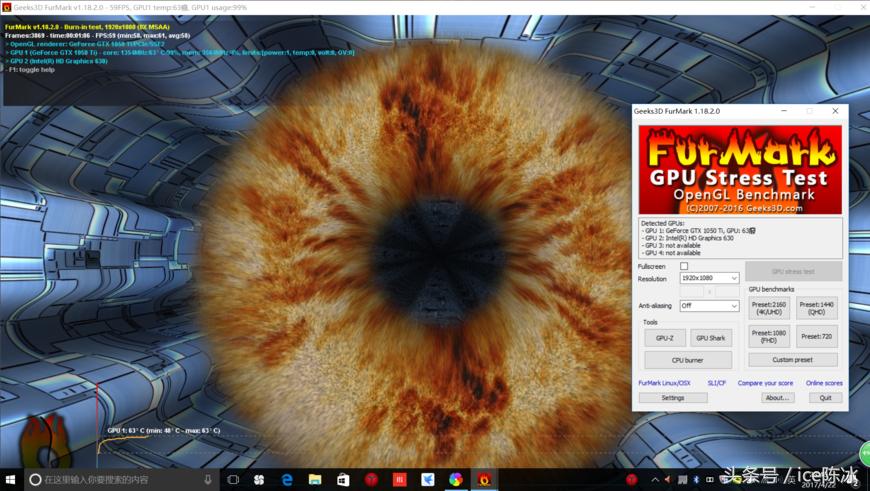The image size is (870, 491).
Task: Open Microsoft Store taskbar icon
Action: [343, 480]
